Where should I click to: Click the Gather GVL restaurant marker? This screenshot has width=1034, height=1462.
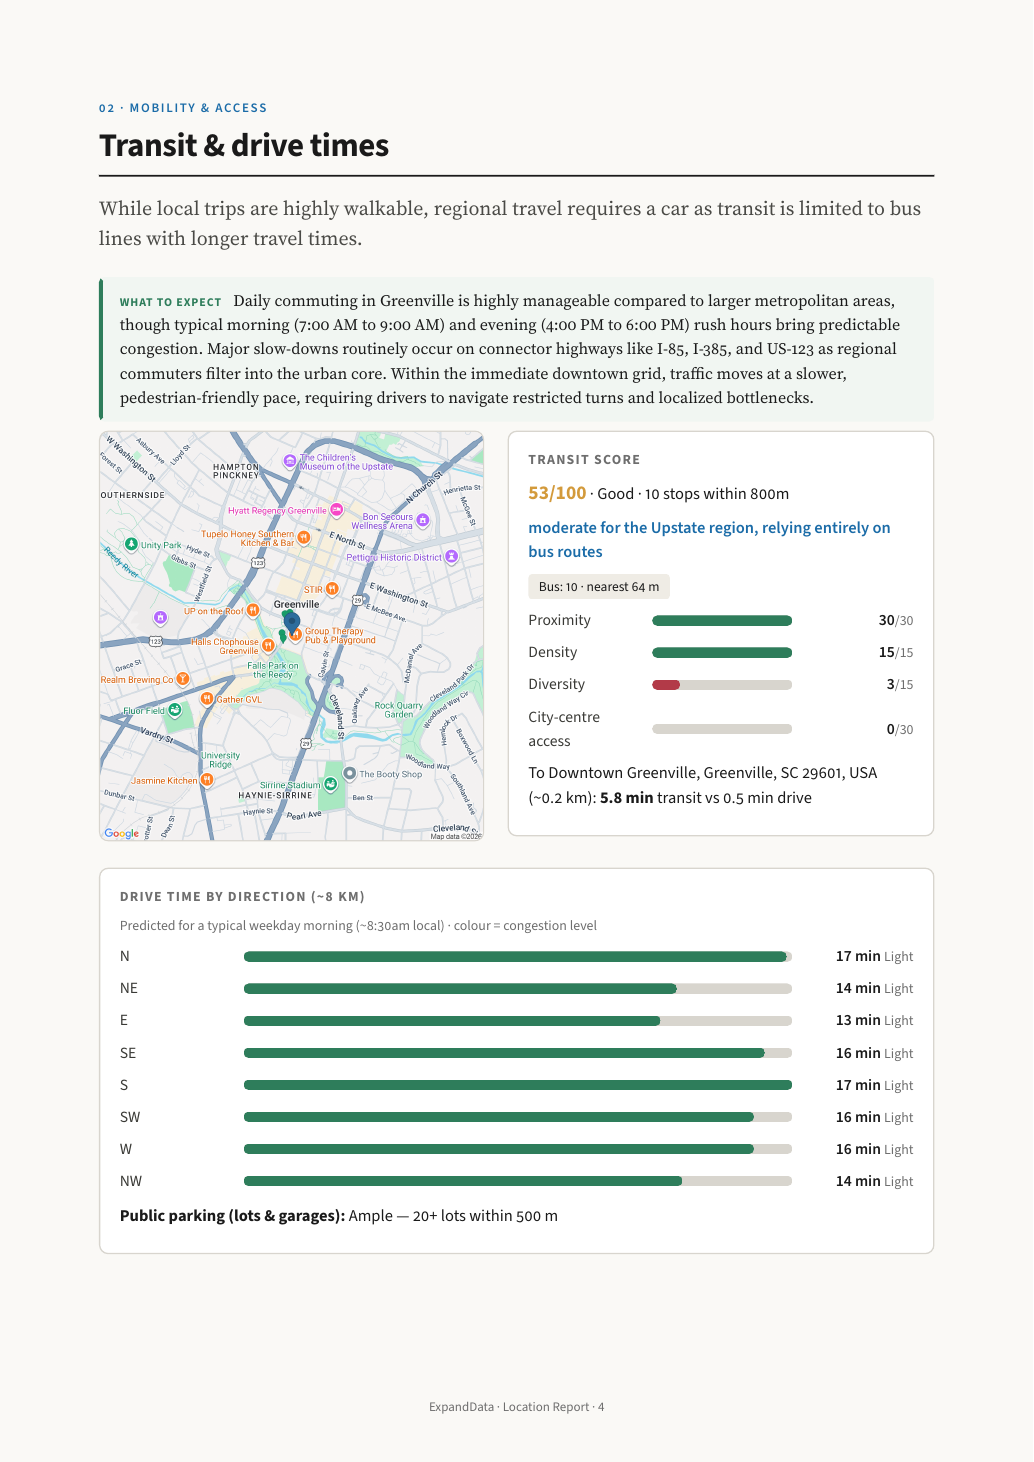pyautogui.click(x=207, y=699)
